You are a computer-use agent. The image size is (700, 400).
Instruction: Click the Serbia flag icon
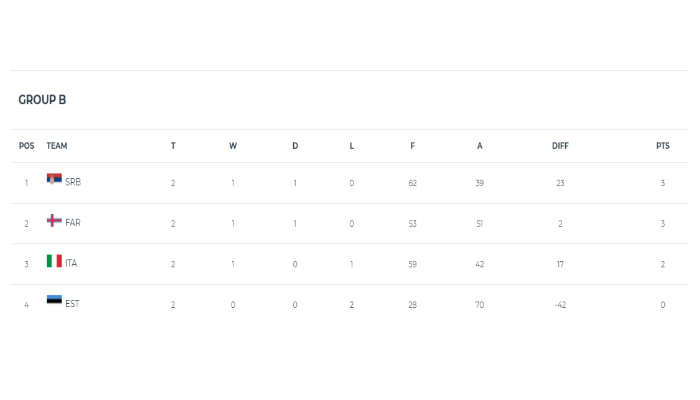tap(54, 180)
